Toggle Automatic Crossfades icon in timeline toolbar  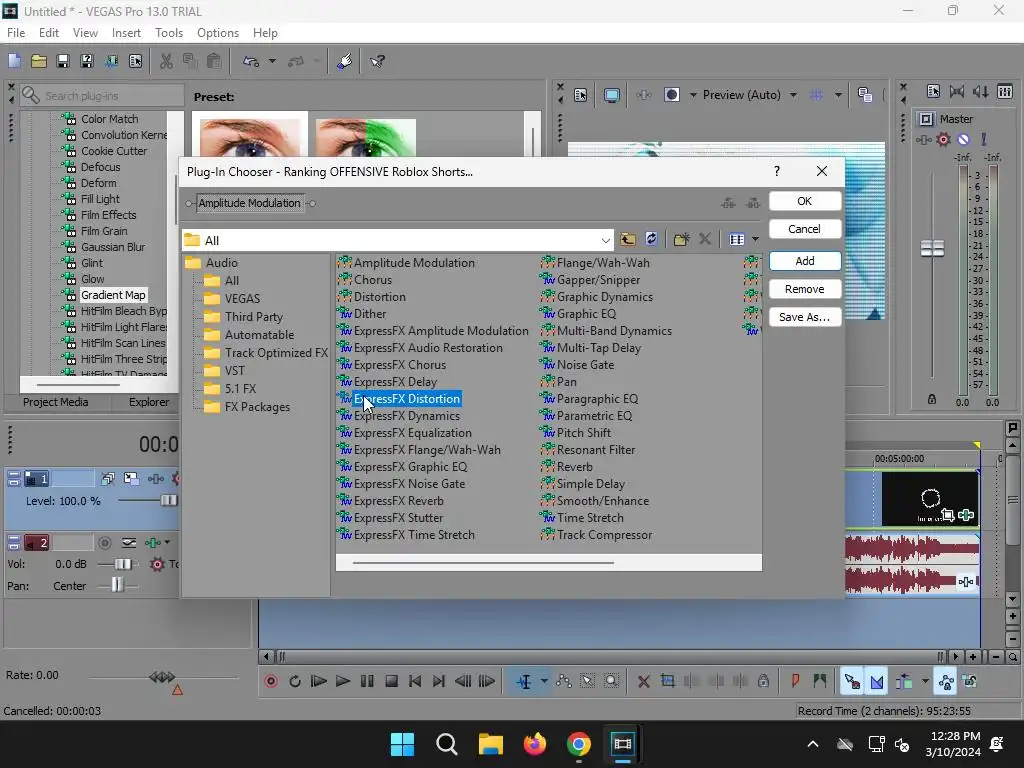876,681
